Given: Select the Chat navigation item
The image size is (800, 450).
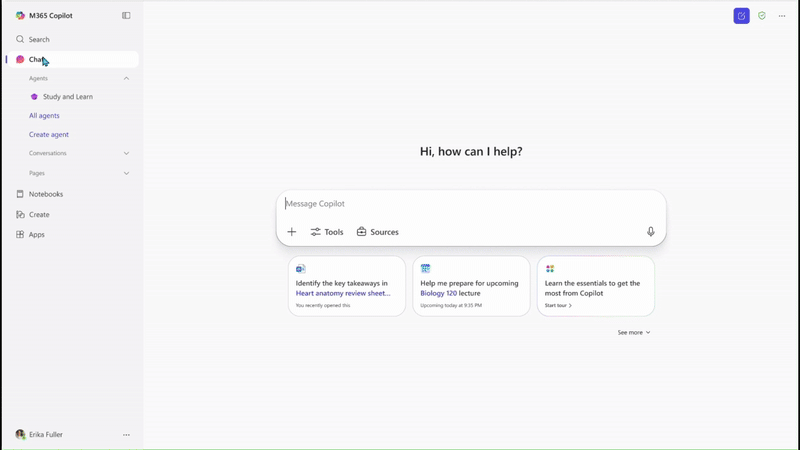Looking at the screenshot, I should (73, 59).
